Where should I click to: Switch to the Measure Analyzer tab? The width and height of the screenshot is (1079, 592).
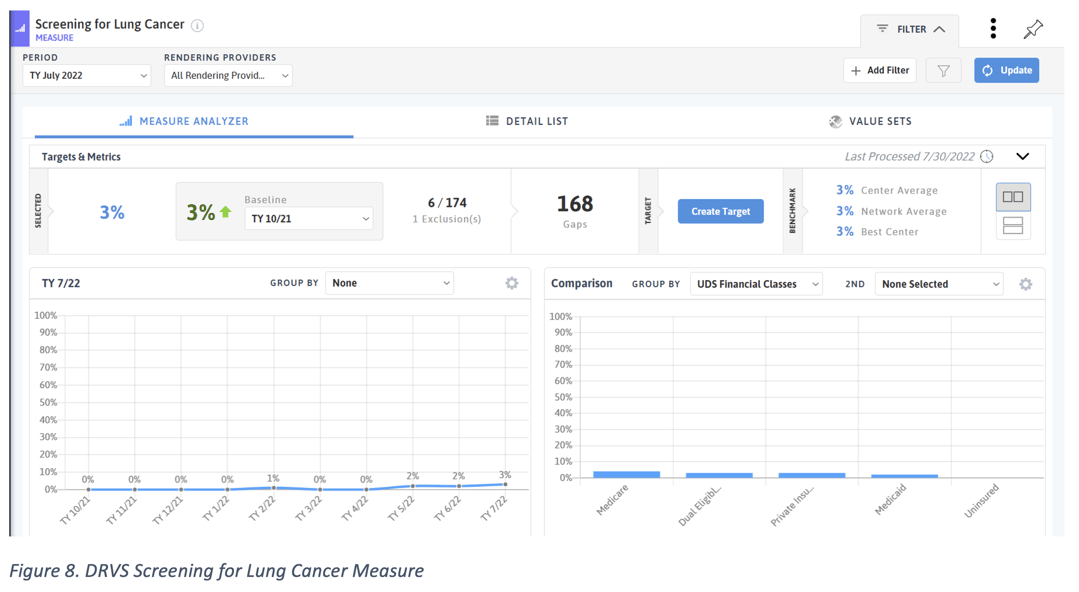(193, 121)
